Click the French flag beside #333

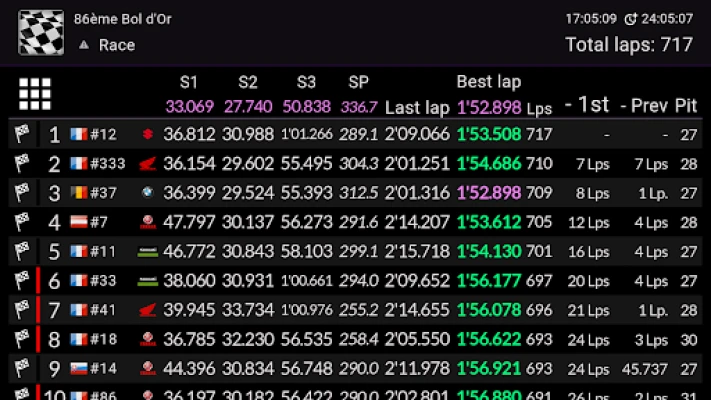tap(79, 163)
